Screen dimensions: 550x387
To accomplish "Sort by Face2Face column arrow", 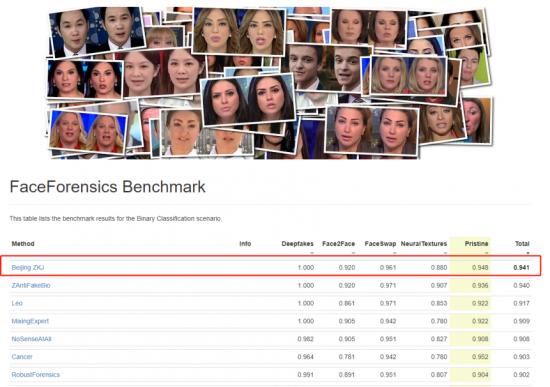I will 353,253.
